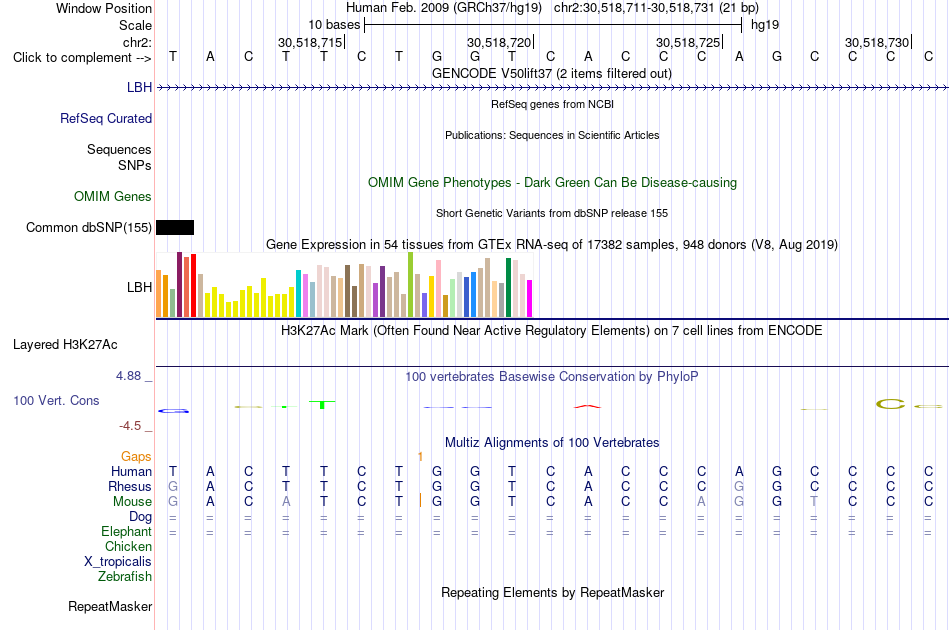Click 'Multiz Alignments of 100 Vertebrates' title

[552, 443]
